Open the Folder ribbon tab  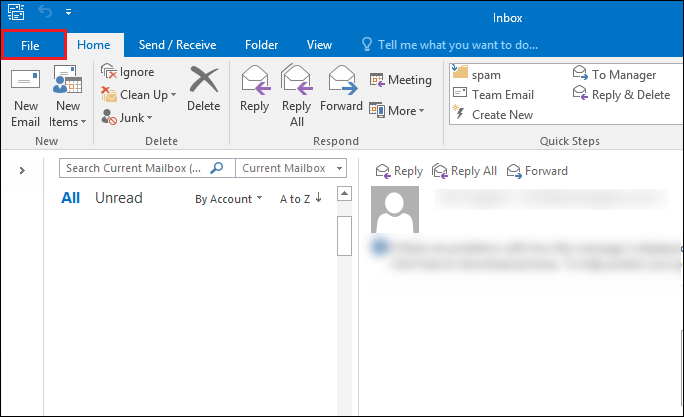point(261,45)
